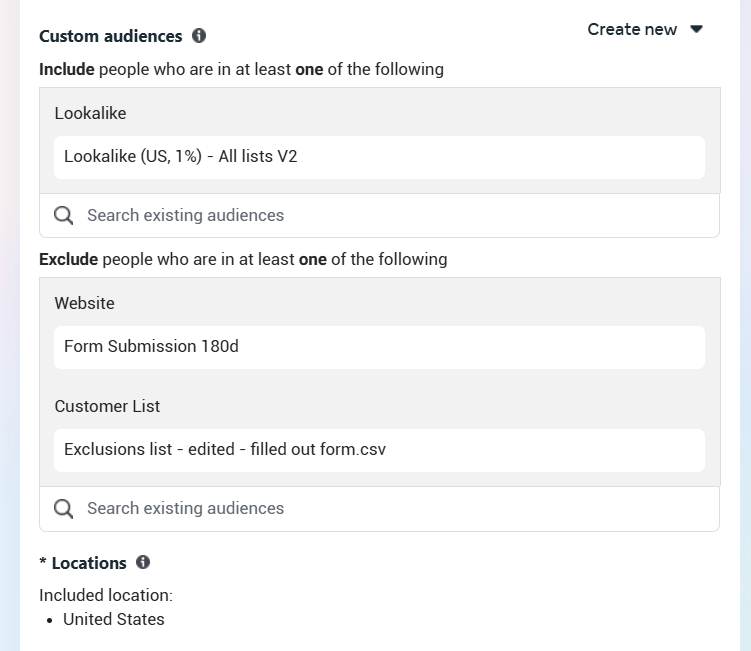751x651 pixels.
Task: Click the United States location entry
Action: click(114, 619)
